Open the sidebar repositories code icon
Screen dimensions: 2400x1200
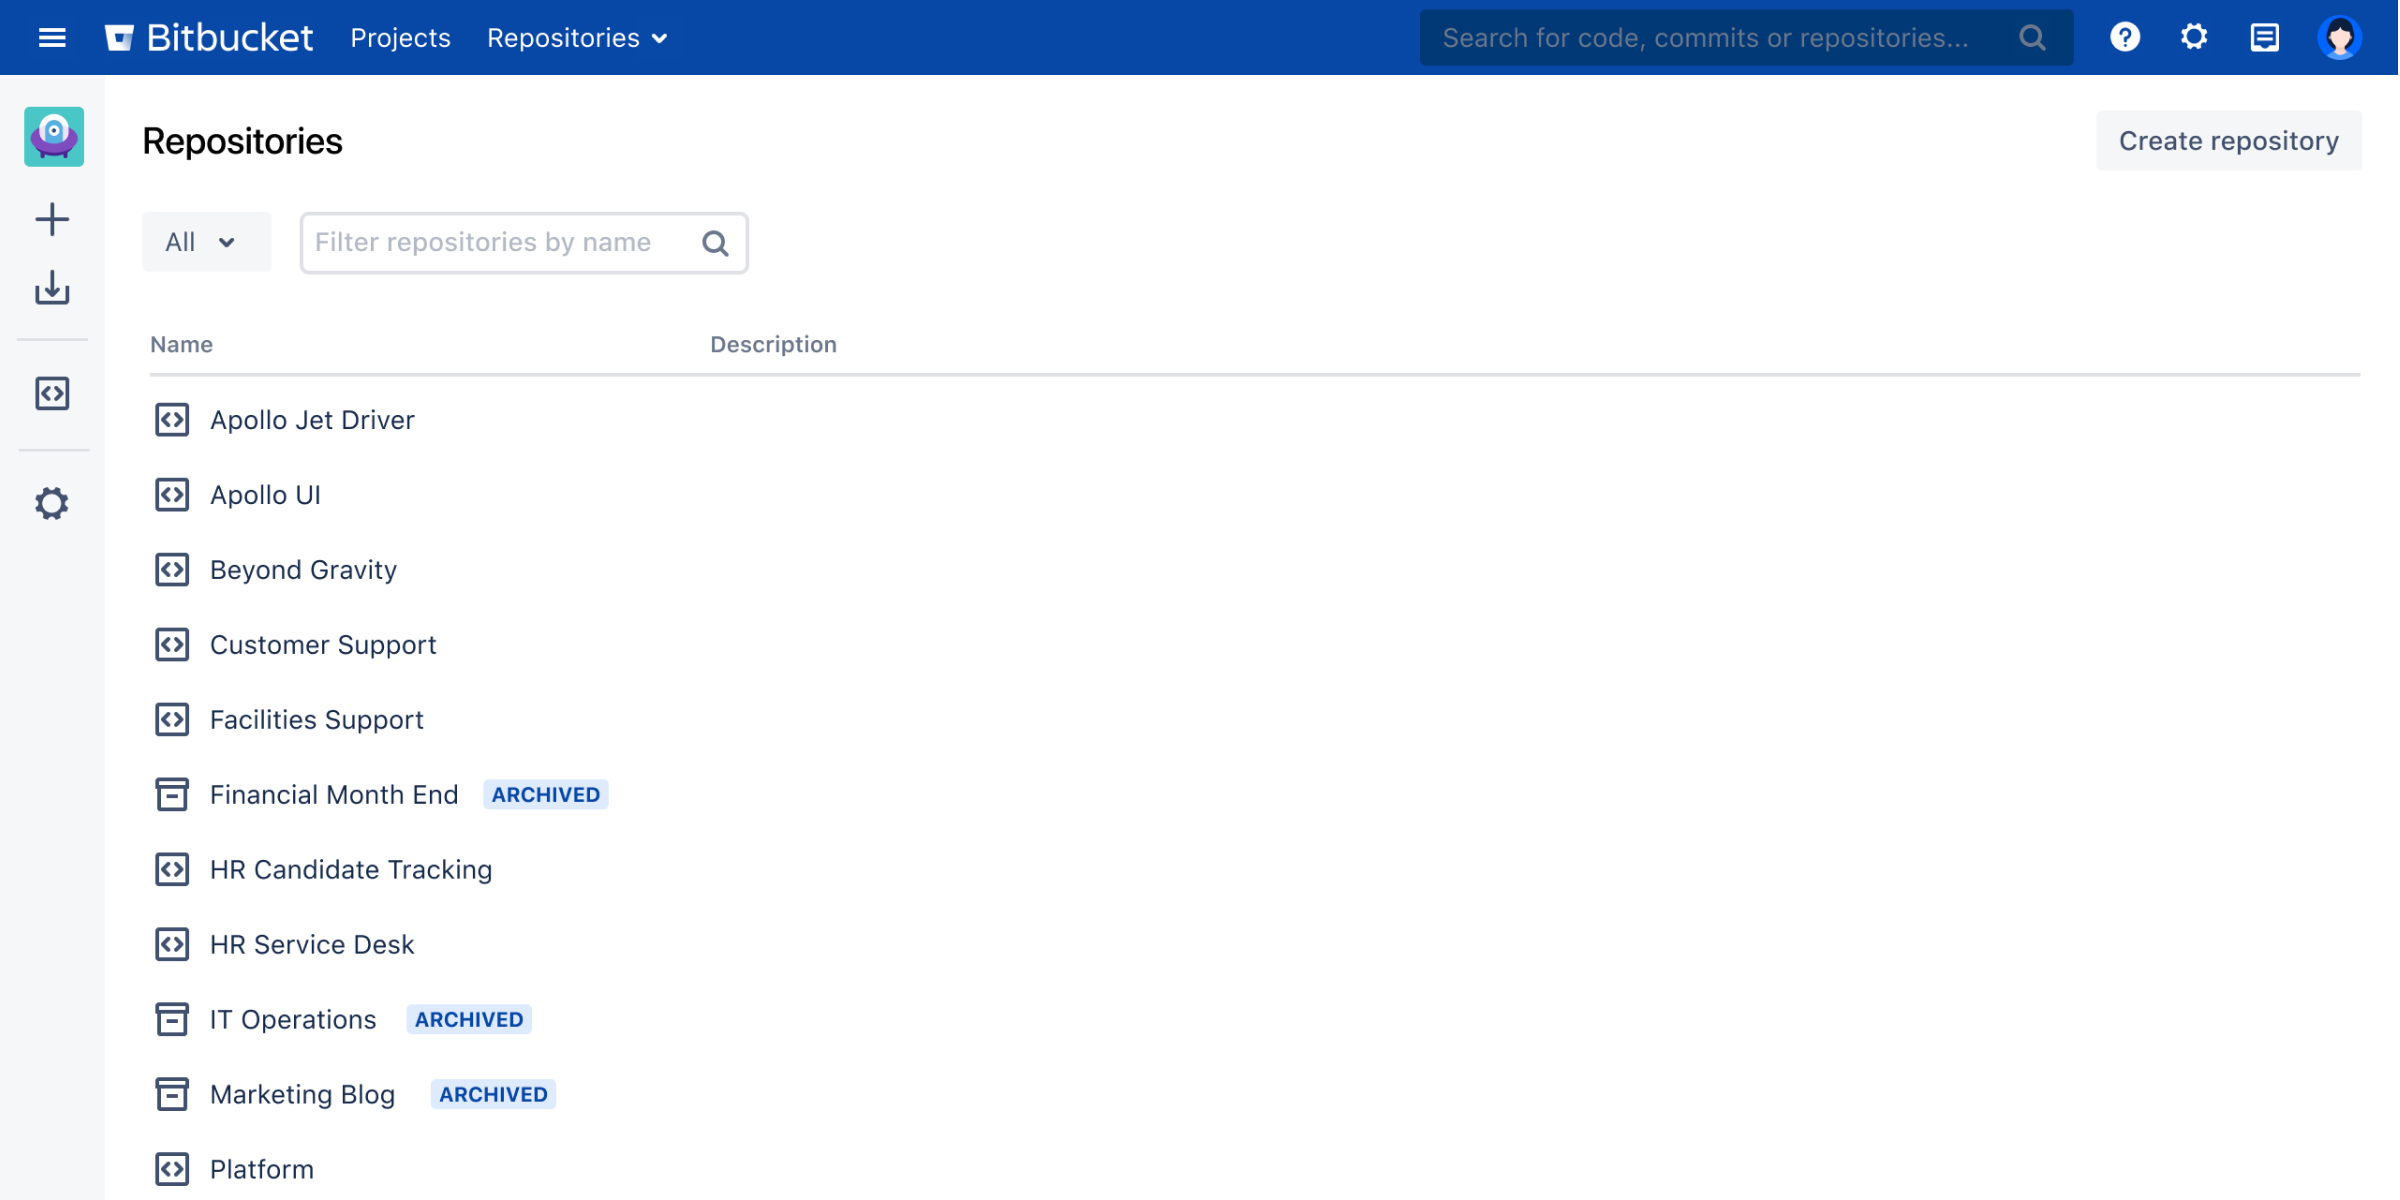click(x=52, y=394)
